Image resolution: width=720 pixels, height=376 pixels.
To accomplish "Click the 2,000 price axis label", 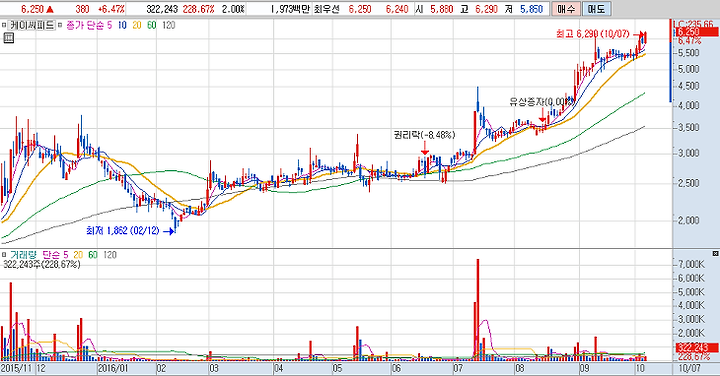I will 689,220.
